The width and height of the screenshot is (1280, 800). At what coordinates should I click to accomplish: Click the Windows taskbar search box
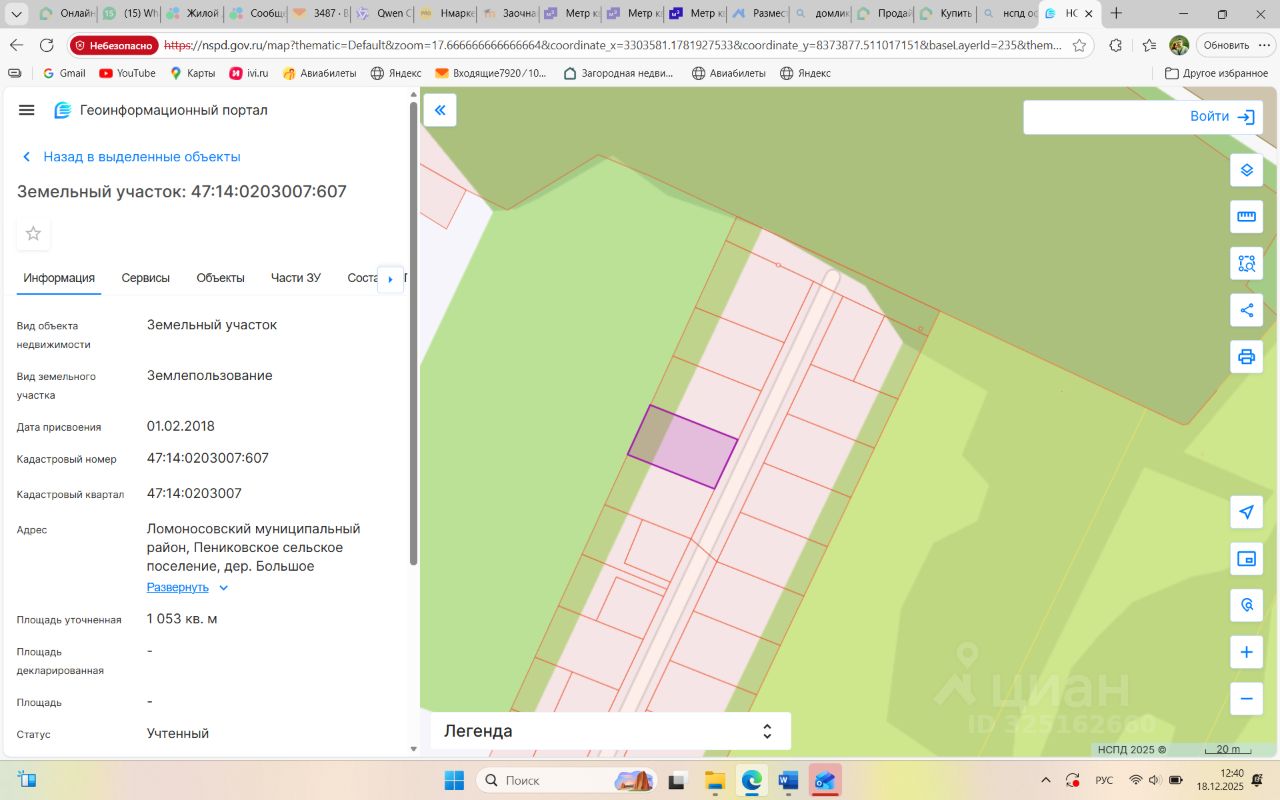point(567,780)
